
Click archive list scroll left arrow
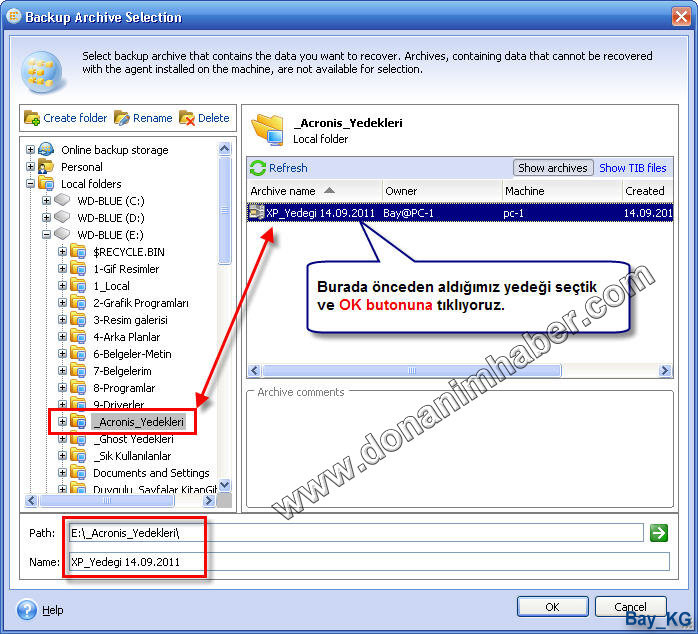pyautogui.click(x=254, y=370)
